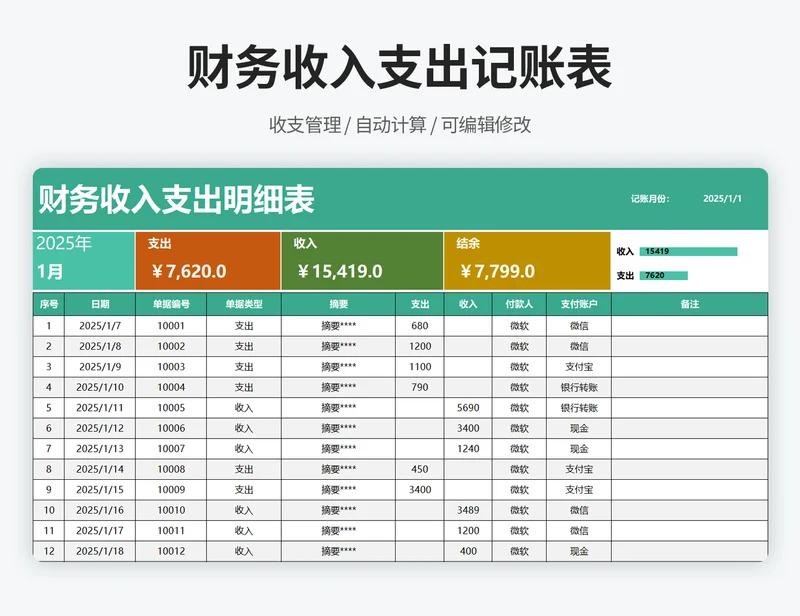This screenshot has height=616, width=800.
Task: Click date cell 2025/1/9
Action: pyautogui.click(x=100, y=367)
